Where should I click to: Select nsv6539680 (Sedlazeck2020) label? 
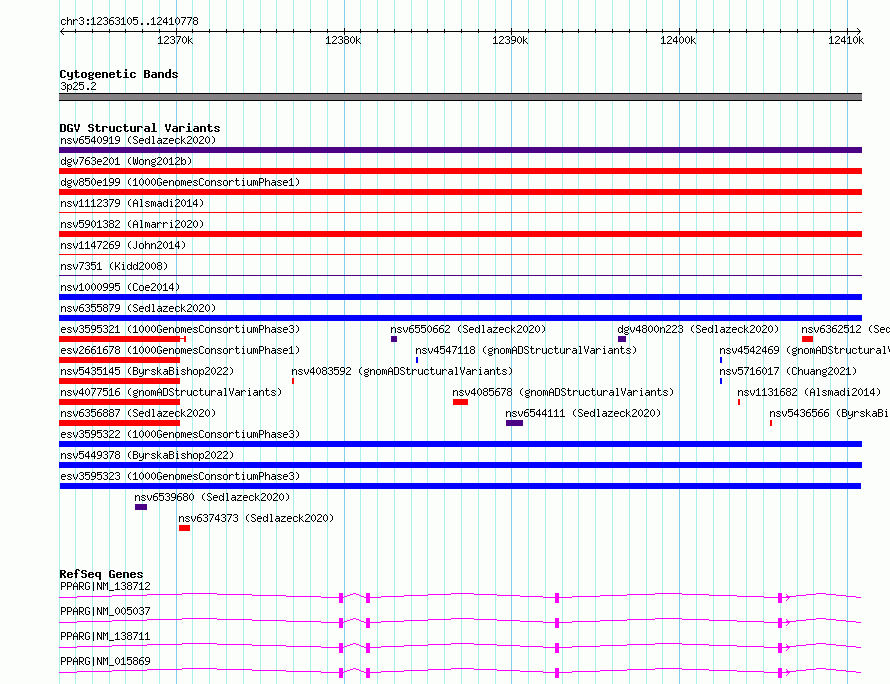click(212, 497)
